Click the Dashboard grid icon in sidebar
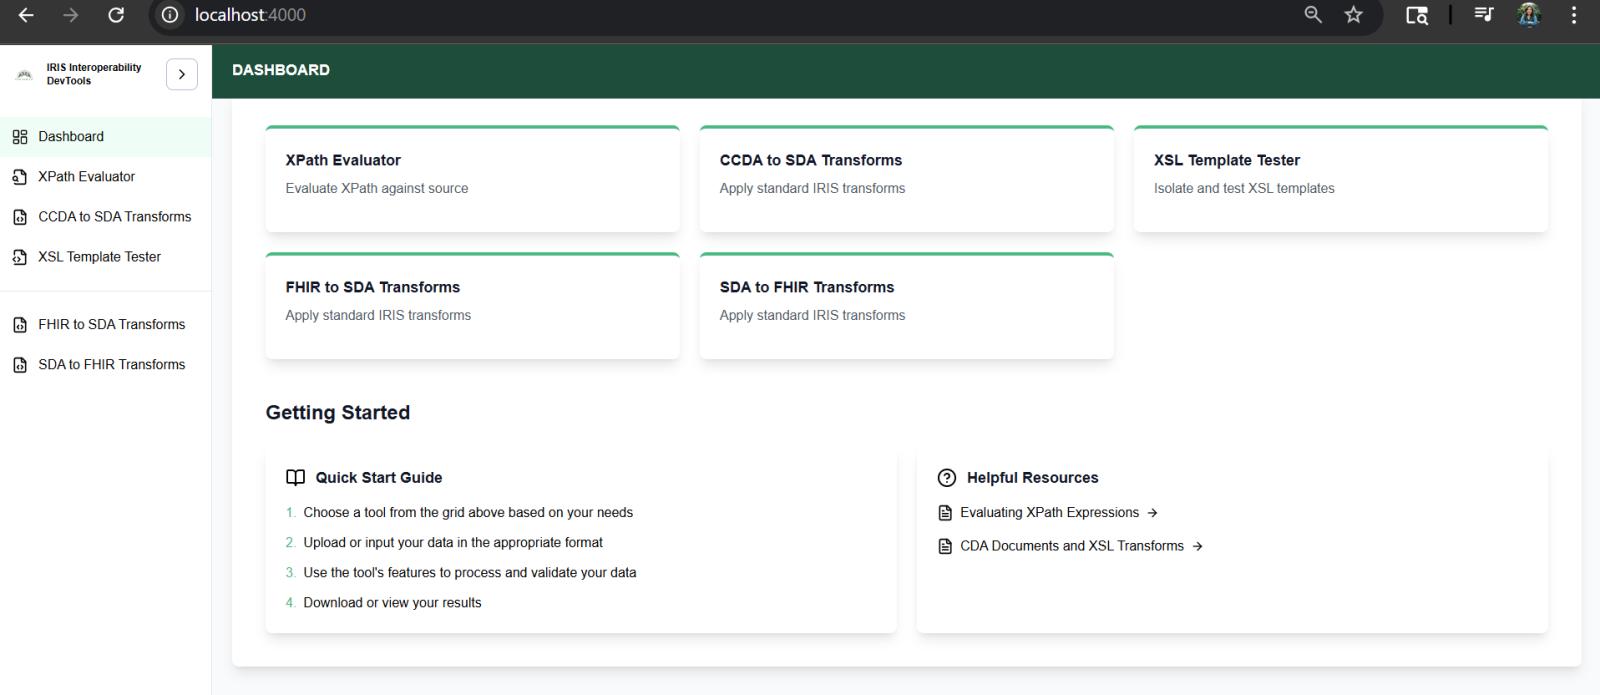This screenshot has height=695, width=1600. click(20, 137)
